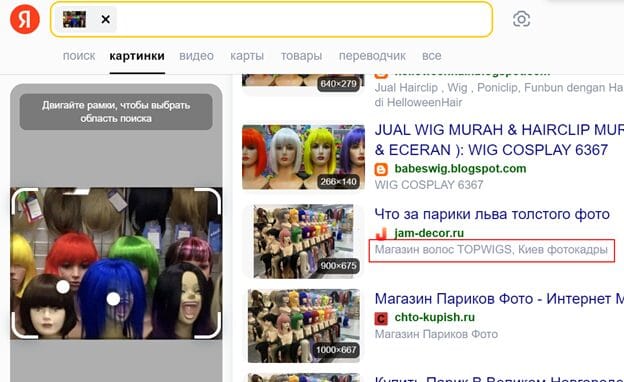Image resolution: width=624 pixels, height=382 pixels.
Task: Open the babeswig.blogspot.com link
Action: (x=460, y=169)
